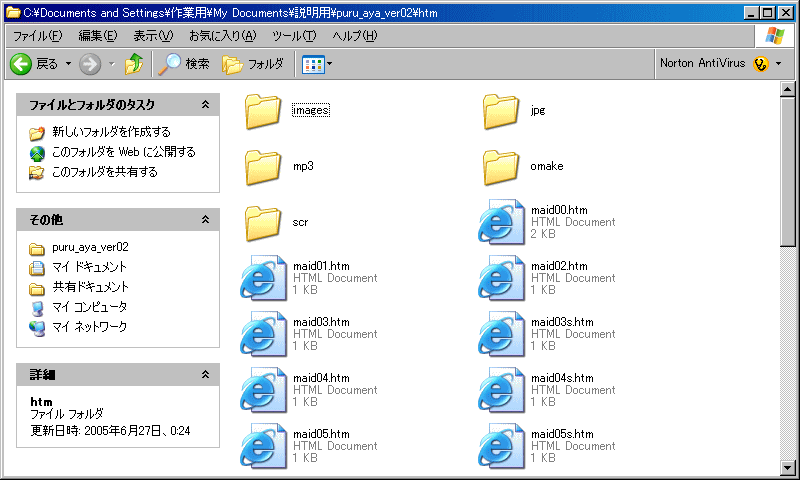Select the maid05.htm file icon
This screenshot has width=800, height=480.
tap(264, 446)
